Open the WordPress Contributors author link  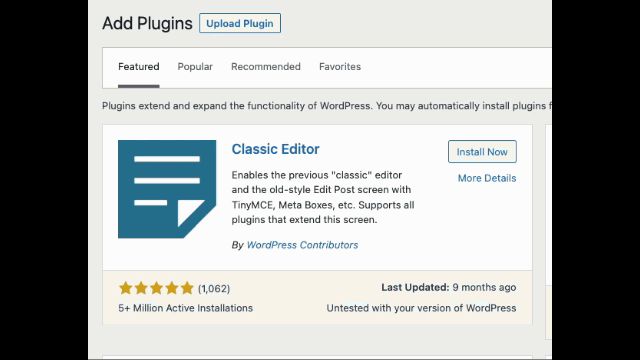(x=302, y=245)
